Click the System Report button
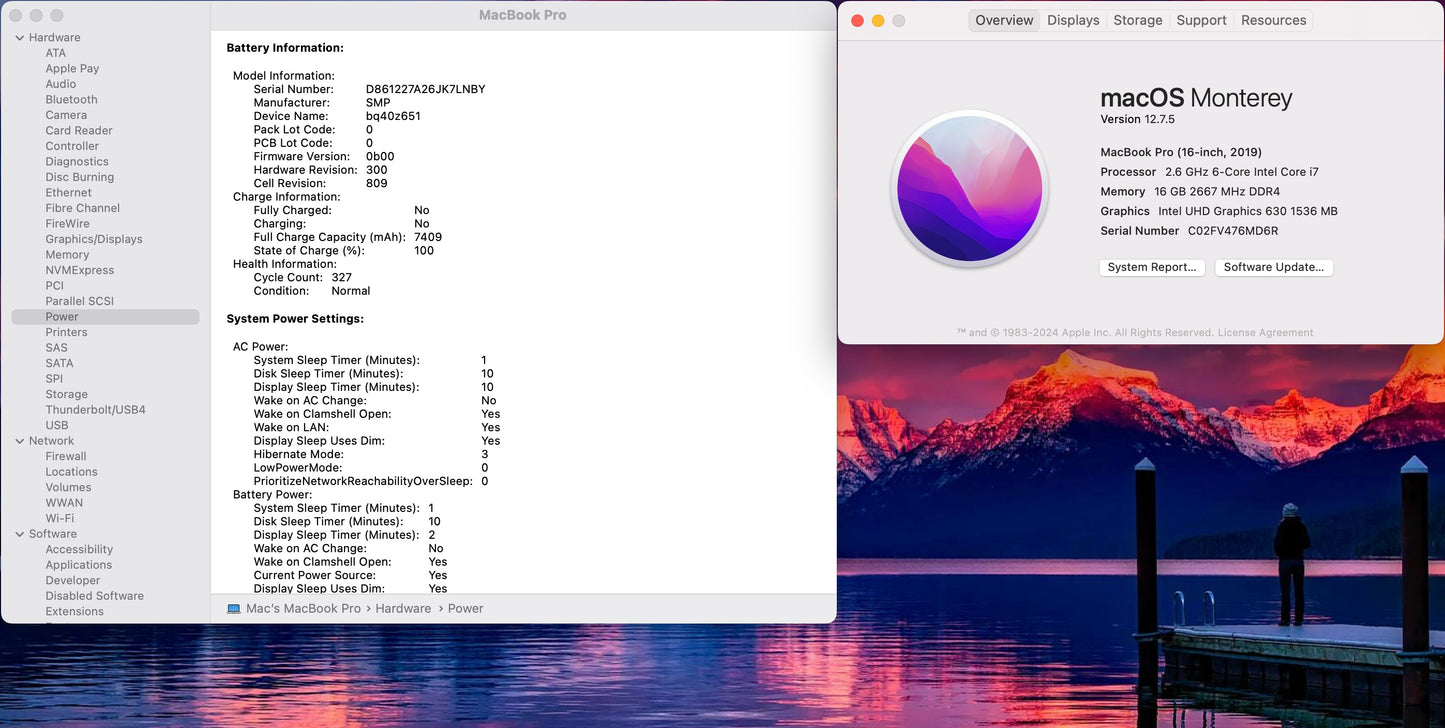Viewport: 1445px width, 728px height. coord(1151,267)
